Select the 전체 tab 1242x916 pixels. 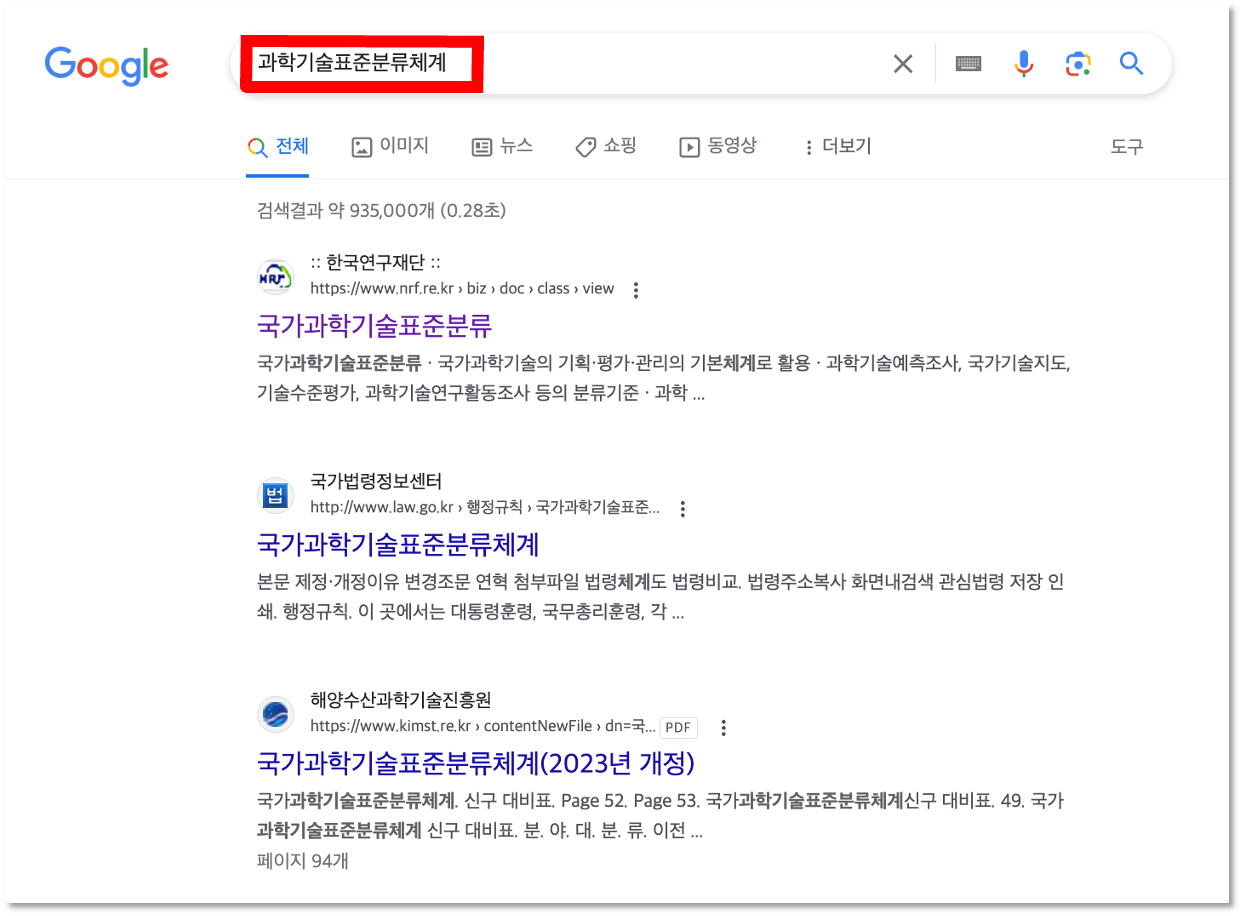(x=278, y=147)
